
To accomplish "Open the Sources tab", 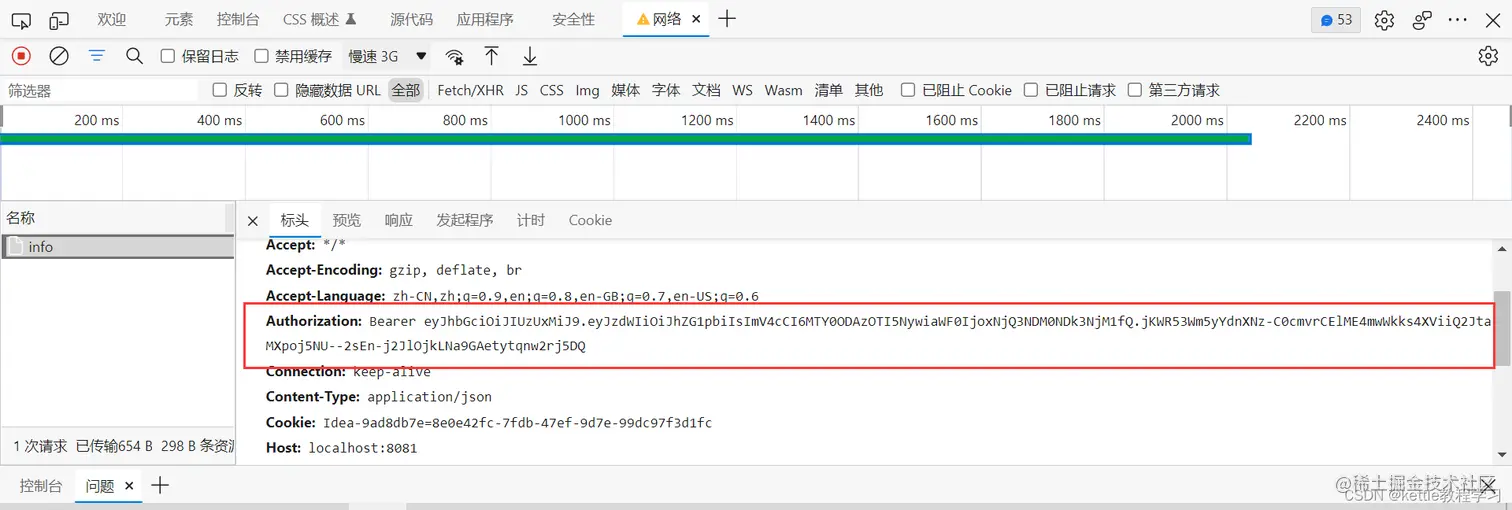I will 412,19.
